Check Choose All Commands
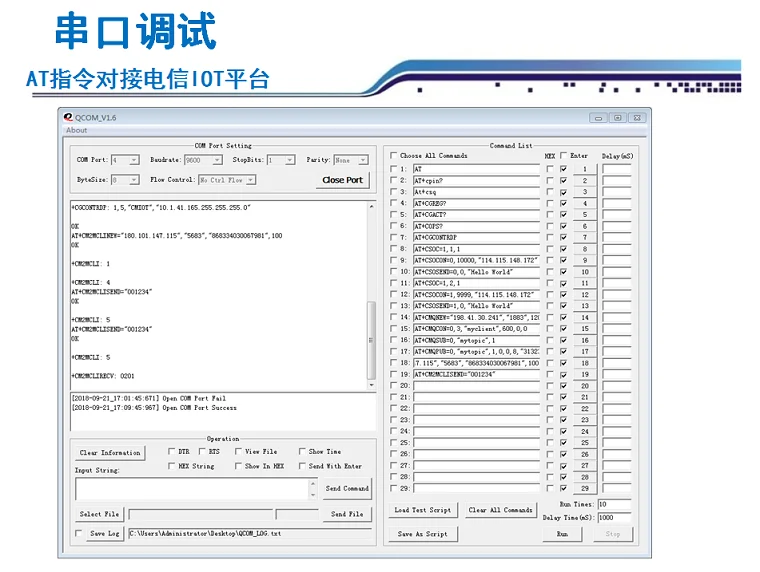This screenshot has width=760, height=572. (394, 155)
